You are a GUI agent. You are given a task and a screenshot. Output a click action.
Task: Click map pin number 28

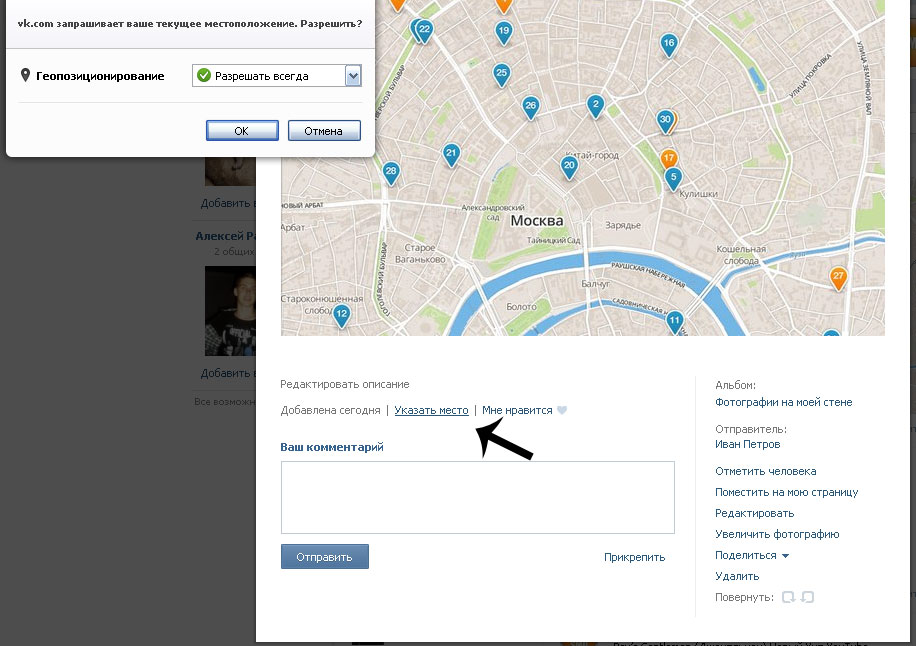pos(391,172)
